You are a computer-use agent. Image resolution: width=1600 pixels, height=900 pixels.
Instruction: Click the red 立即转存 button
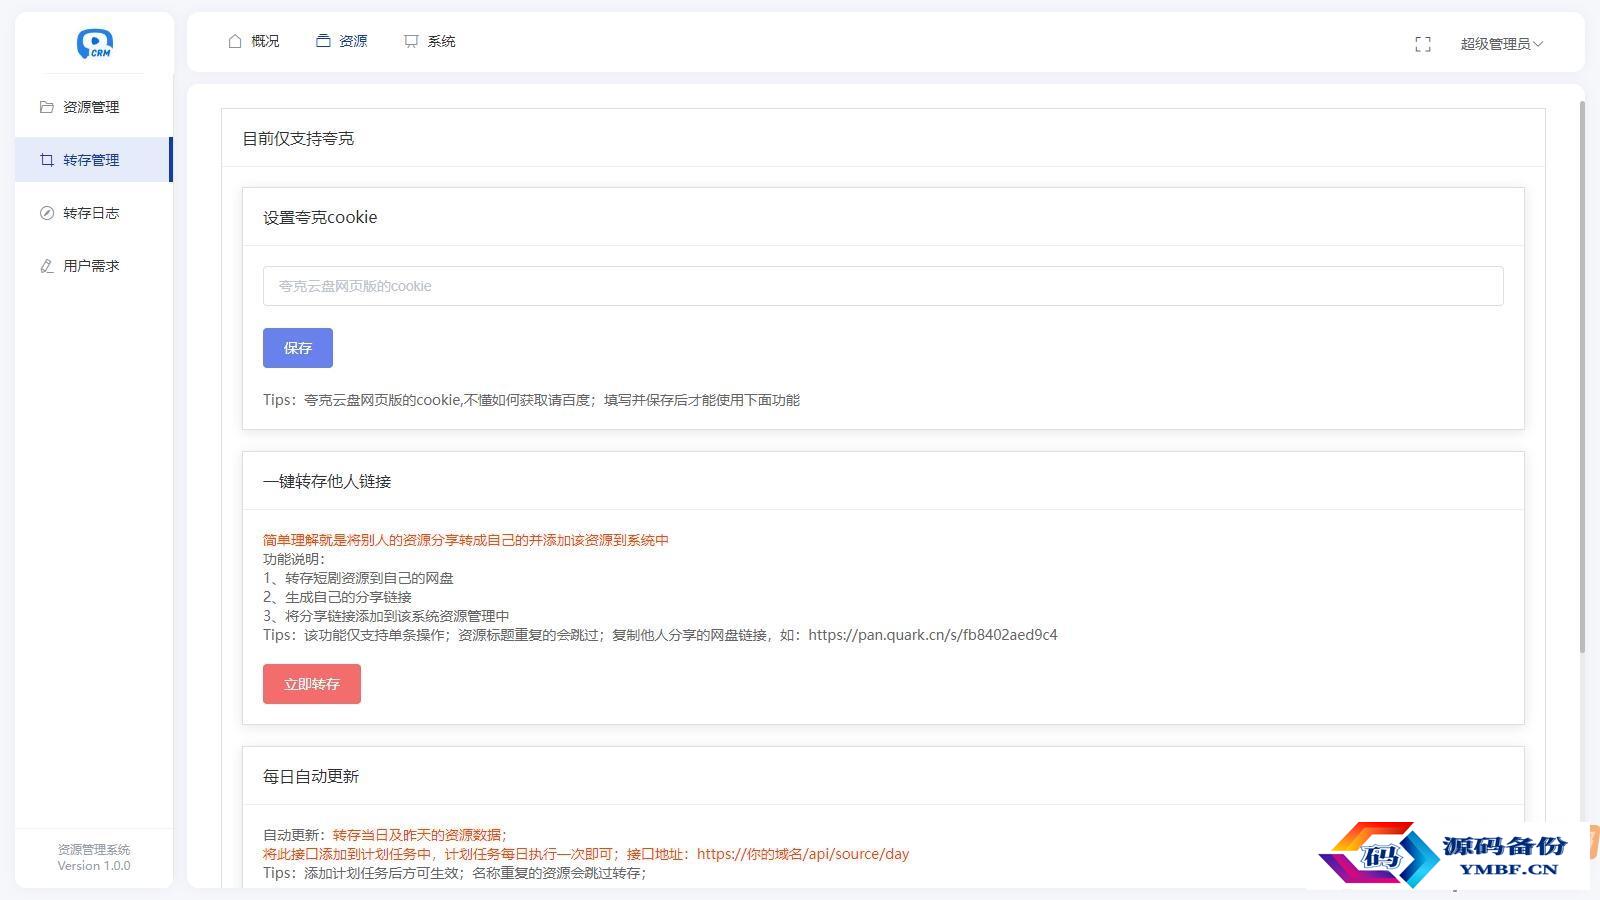(x=312, y=684)
